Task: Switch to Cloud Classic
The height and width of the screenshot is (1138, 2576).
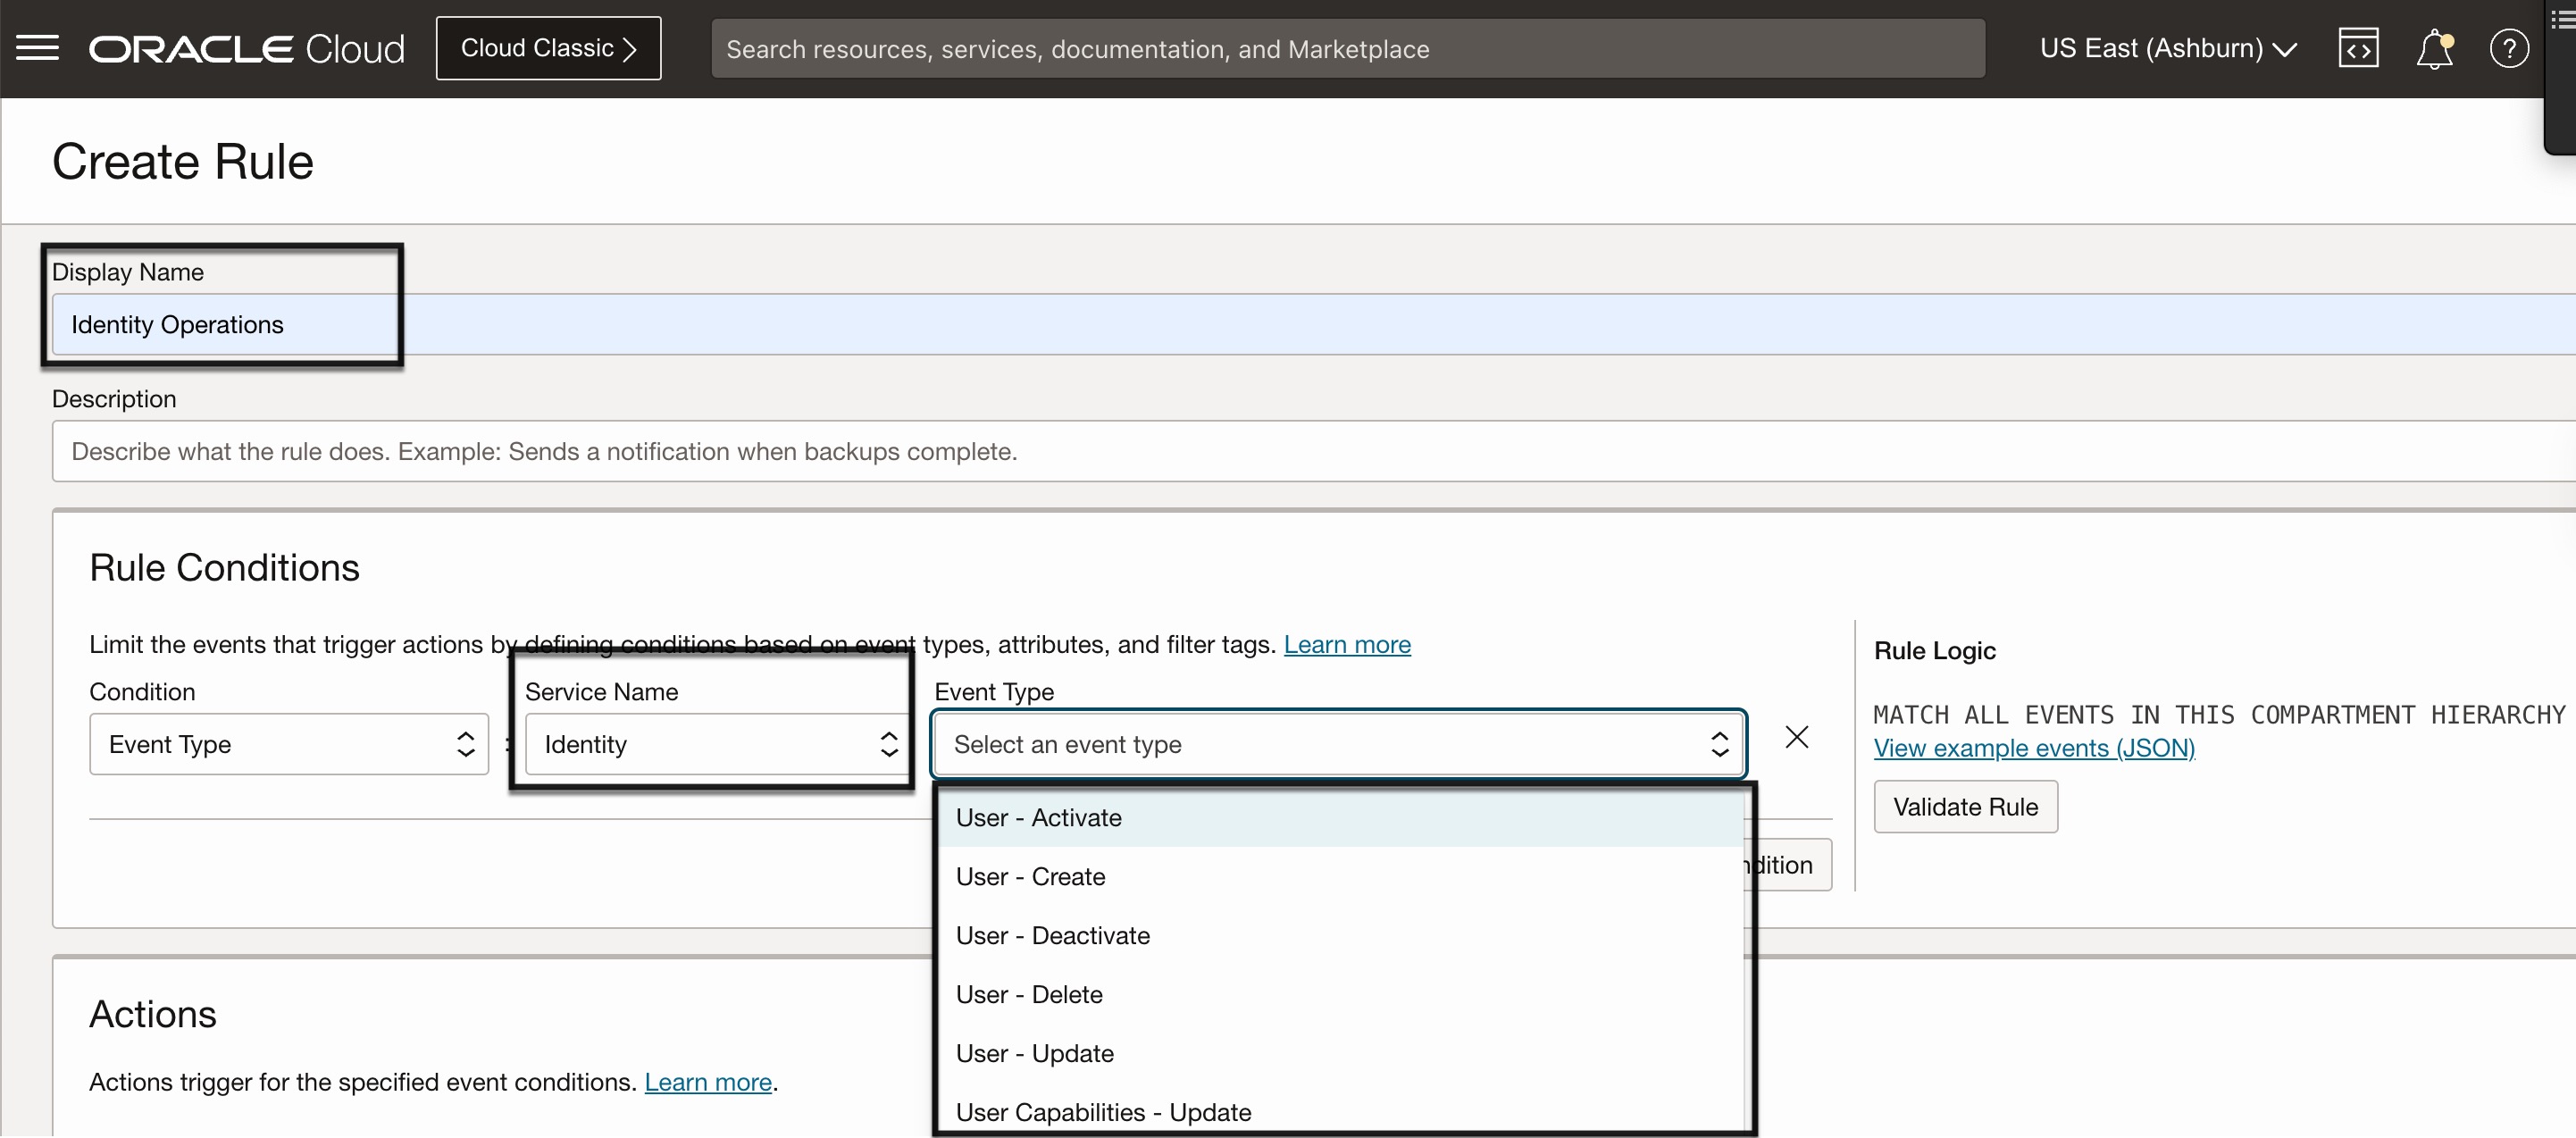Action: coord(548,48)
